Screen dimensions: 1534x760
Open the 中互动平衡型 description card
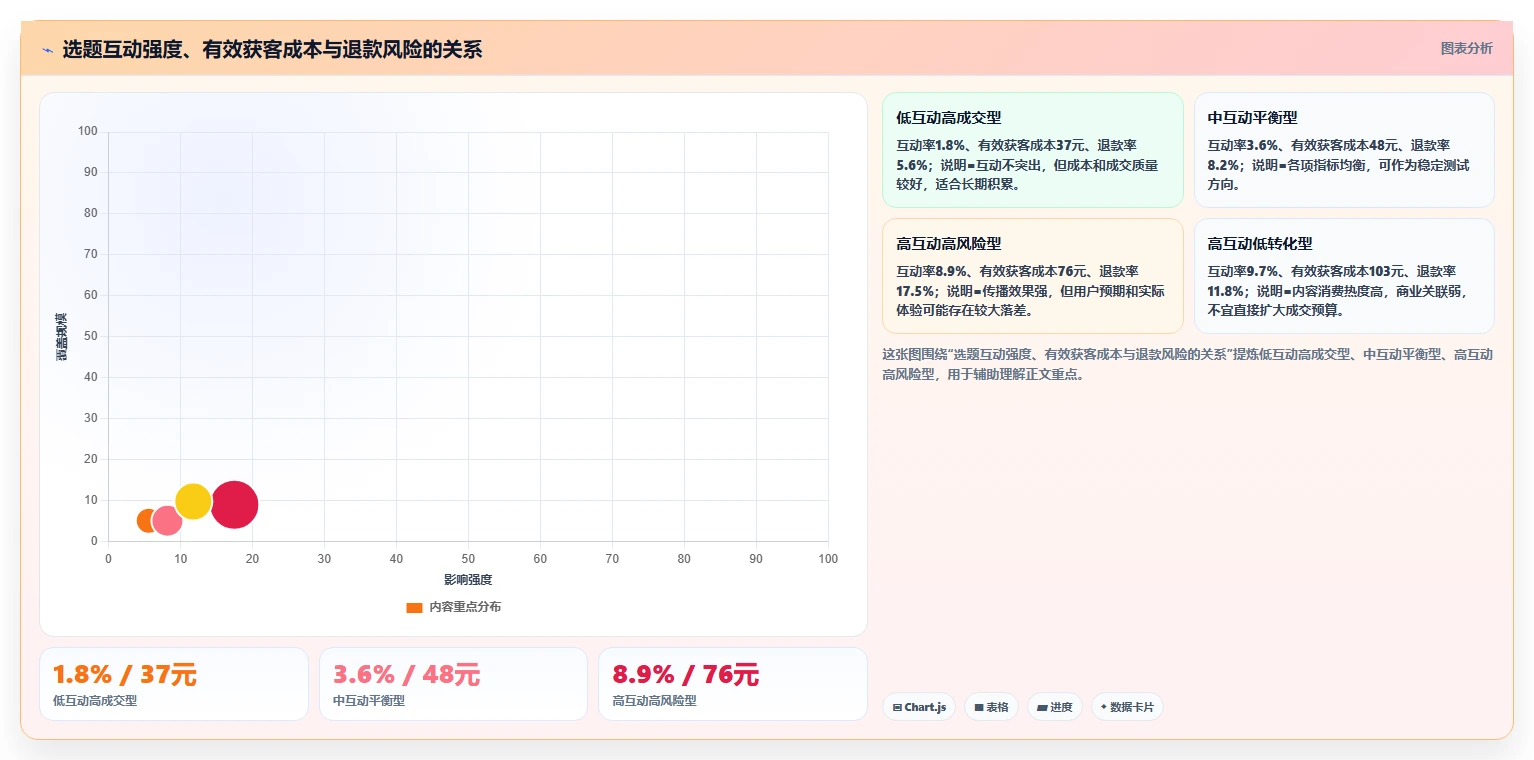pyautogui.click(x=1344, y=150)
